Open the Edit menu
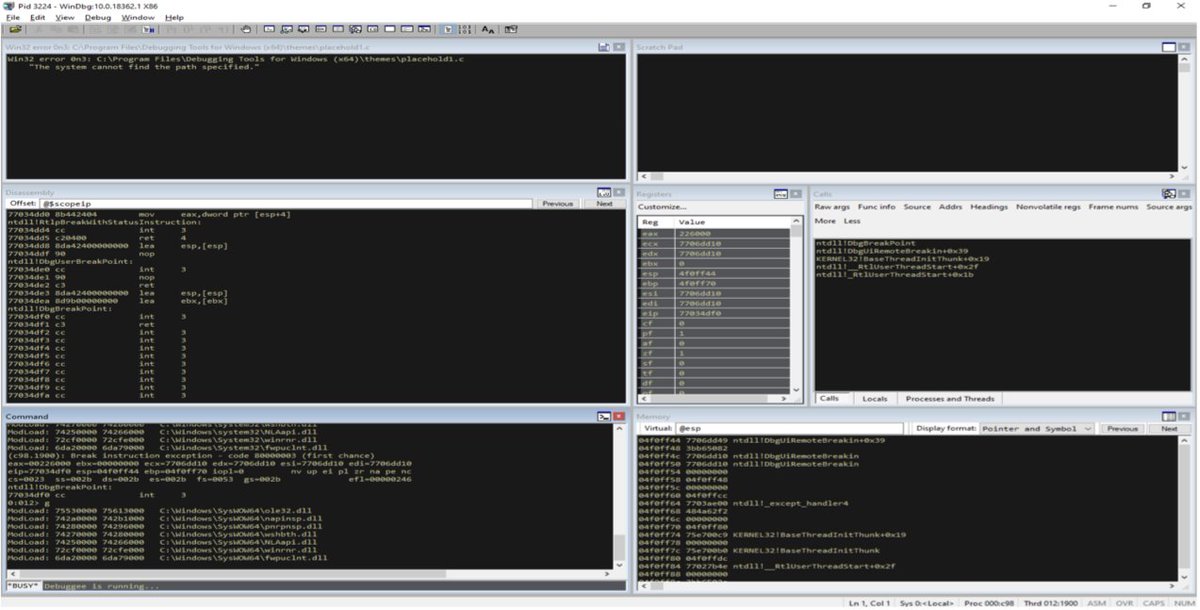The height and width of the screenshot is (610, 1200). tap(37, 17)
